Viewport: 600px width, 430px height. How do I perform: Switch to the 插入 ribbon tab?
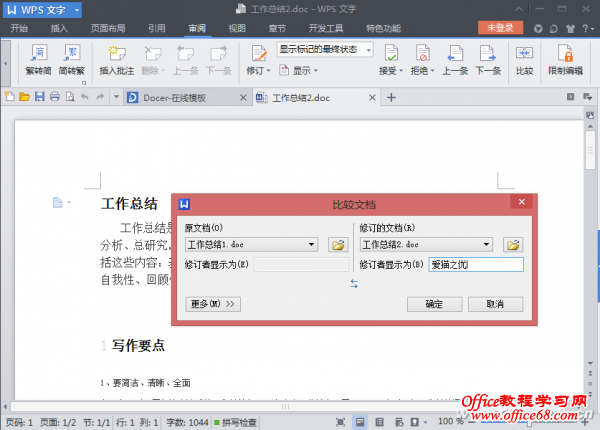coord(59,28)
